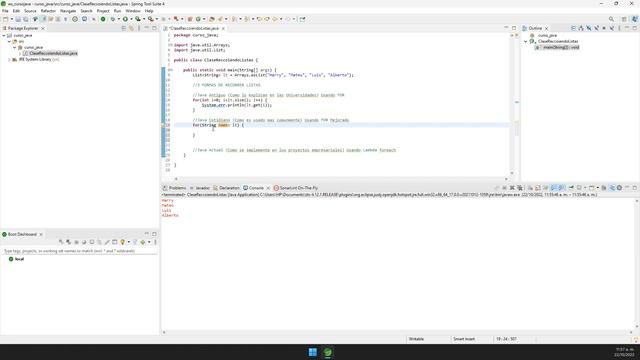This screenshot has width=640, height=360.
Task: Click the External Tools toolbar icon
Action: (151, 19)
